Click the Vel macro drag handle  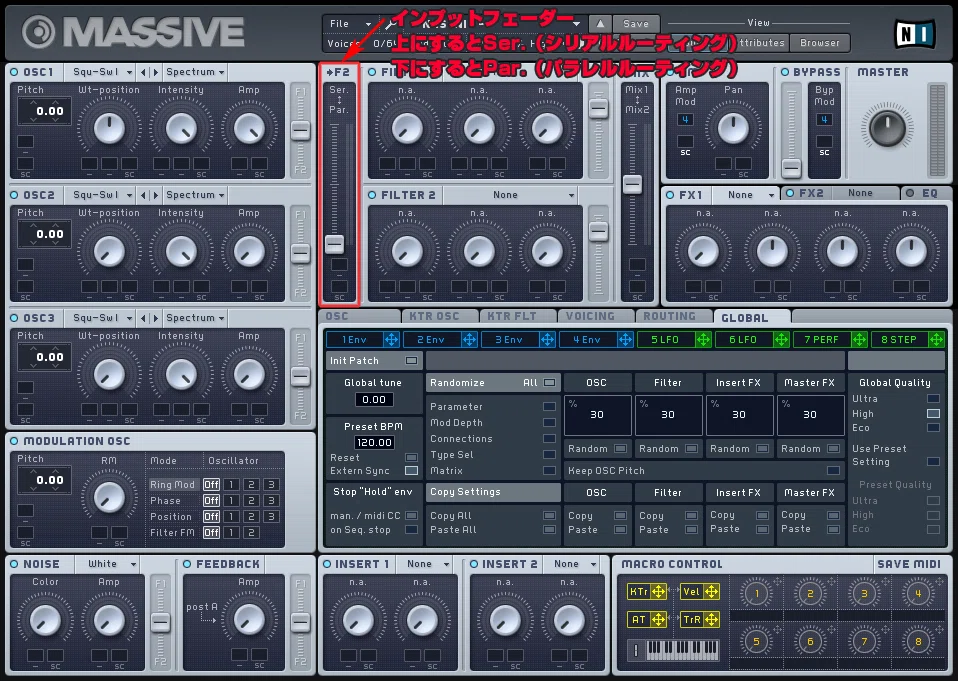tap(711, 591)
